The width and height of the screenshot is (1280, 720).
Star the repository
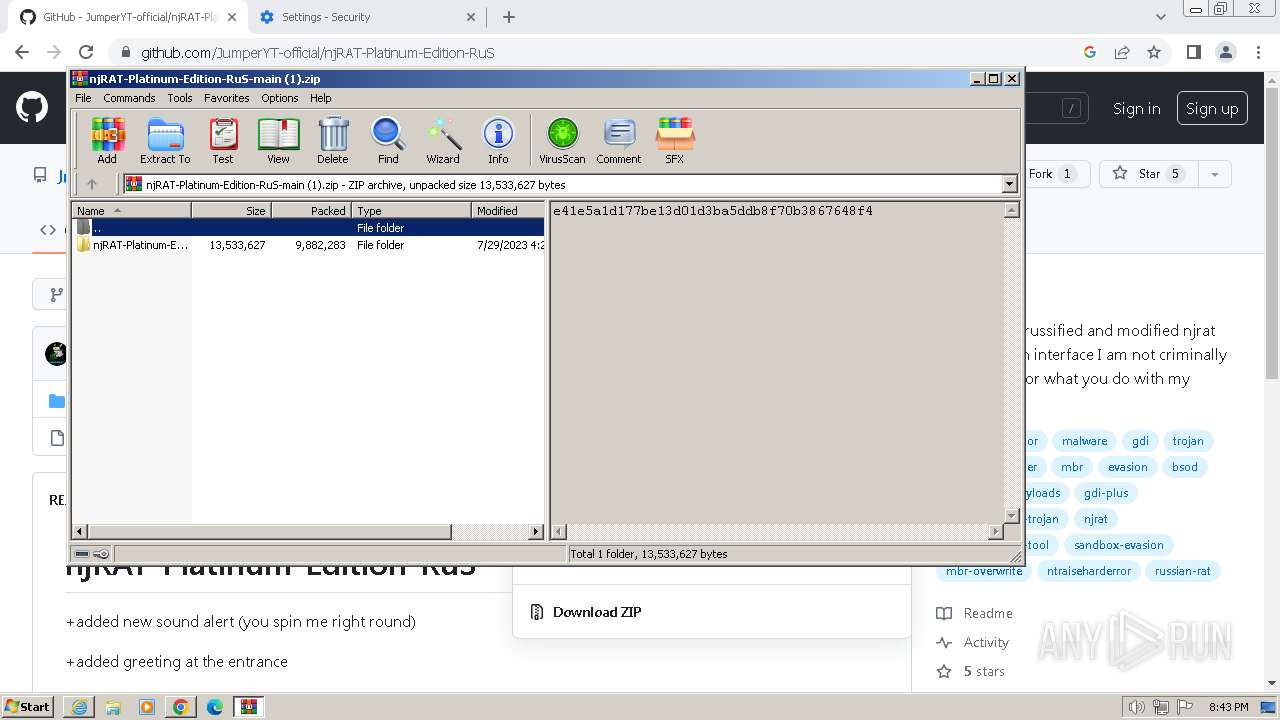click(1147, 174)
